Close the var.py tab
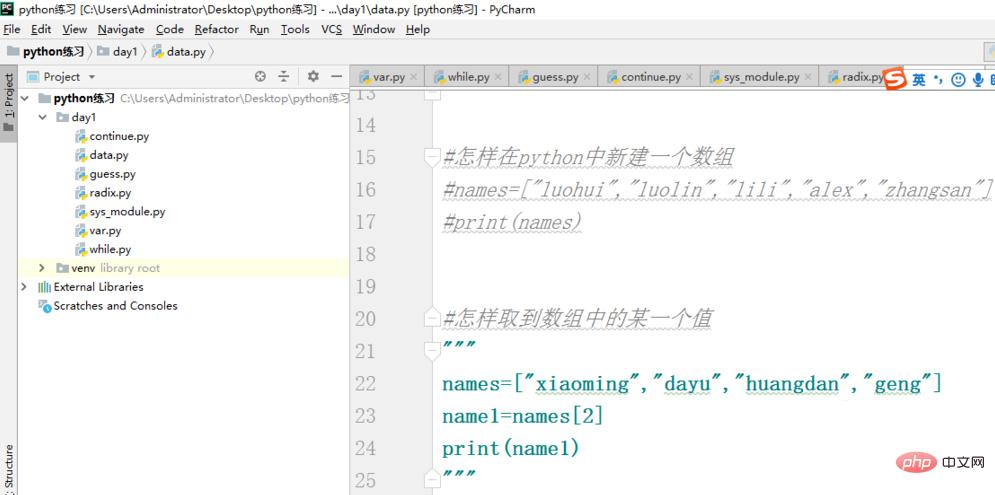 point(414,77)
